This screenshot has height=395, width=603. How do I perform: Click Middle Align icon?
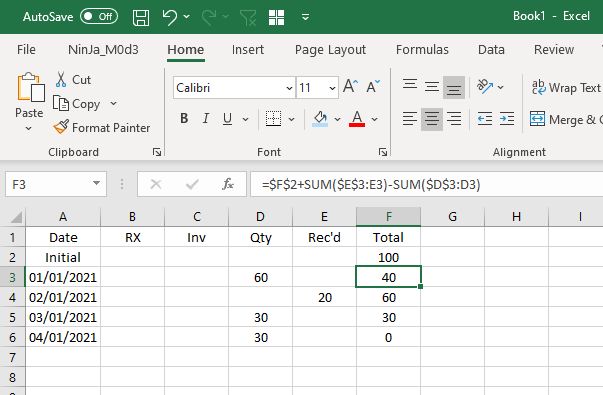click(432, 87)
